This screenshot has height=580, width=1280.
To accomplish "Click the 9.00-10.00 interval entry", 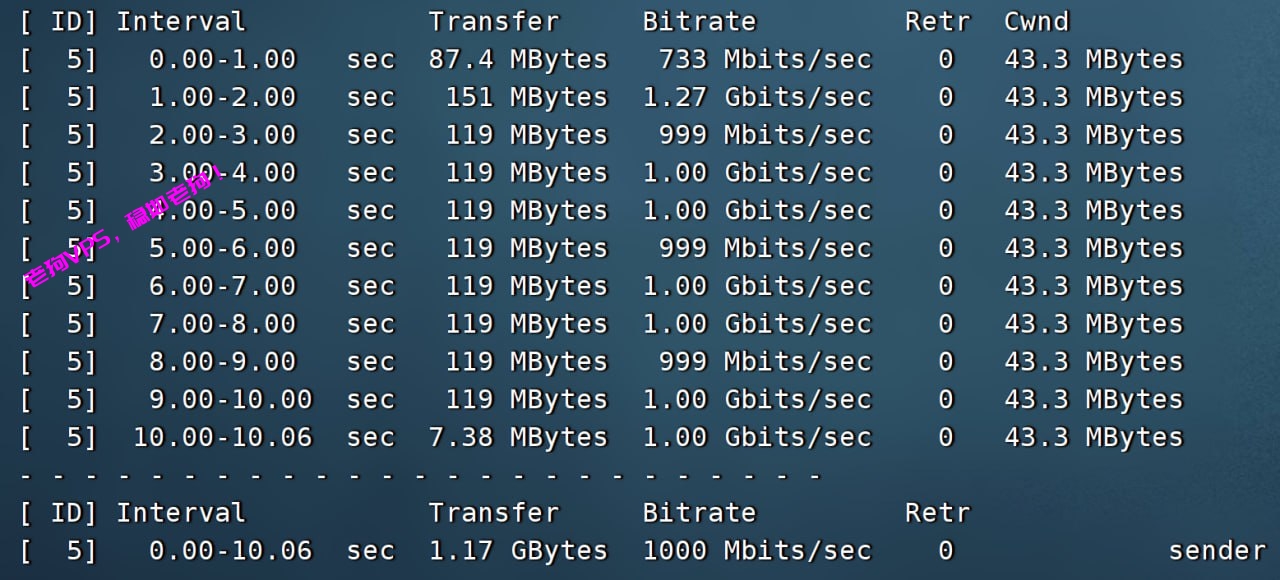I will coord(230,400).
